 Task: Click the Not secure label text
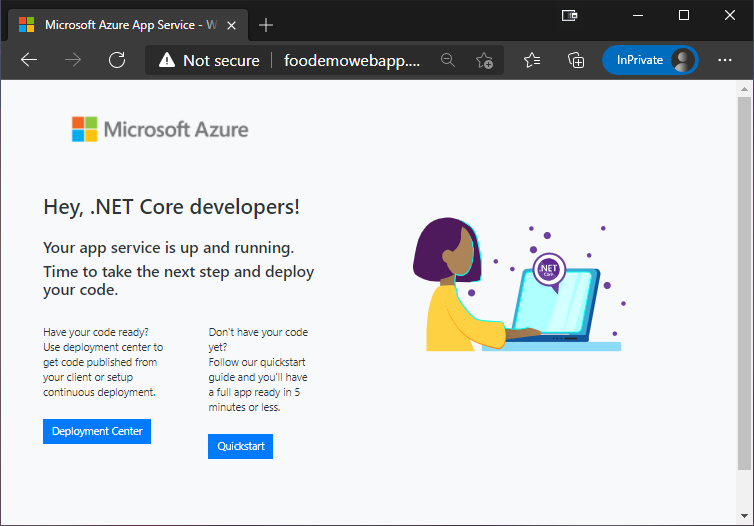point(221,61)
